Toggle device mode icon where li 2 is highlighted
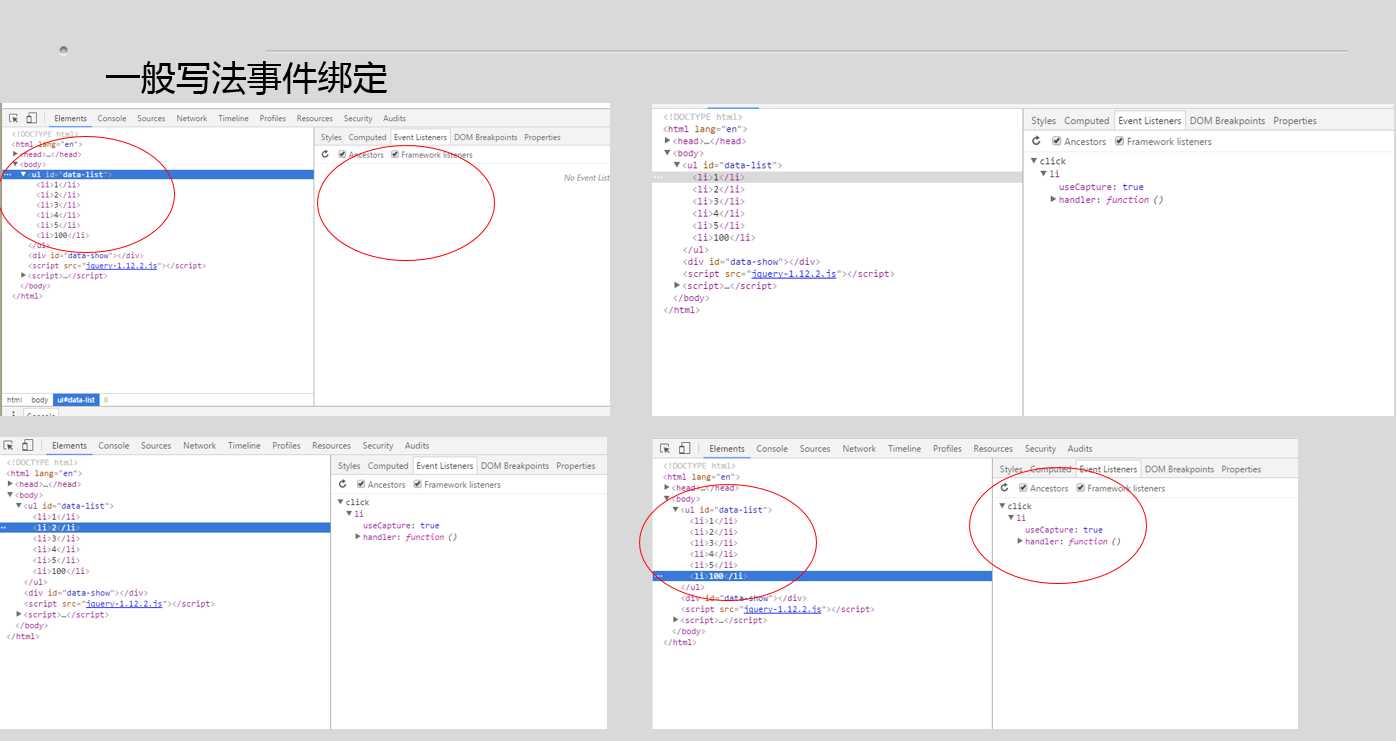The height and width of the screenshot is (741, 1396). (x=27, y=445)
